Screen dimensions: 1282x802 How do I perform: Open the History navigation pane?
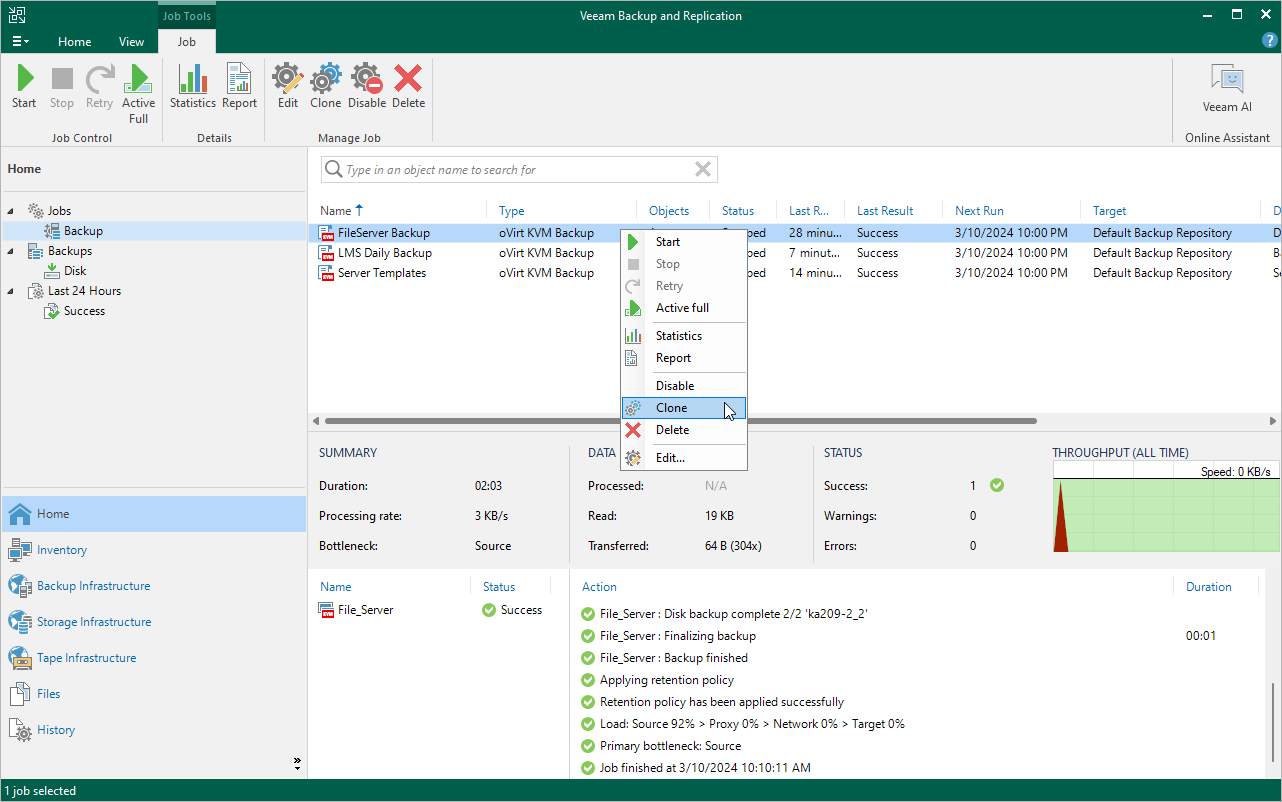(x=154, y=730)
